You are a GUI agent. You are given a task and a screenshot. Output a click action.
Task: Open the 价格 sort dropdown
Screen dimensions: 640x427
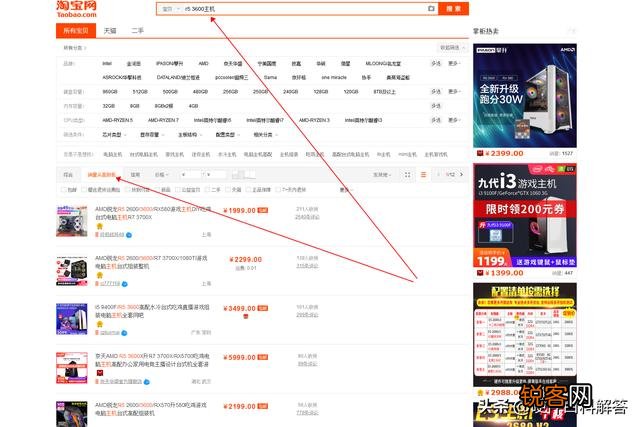162,175
